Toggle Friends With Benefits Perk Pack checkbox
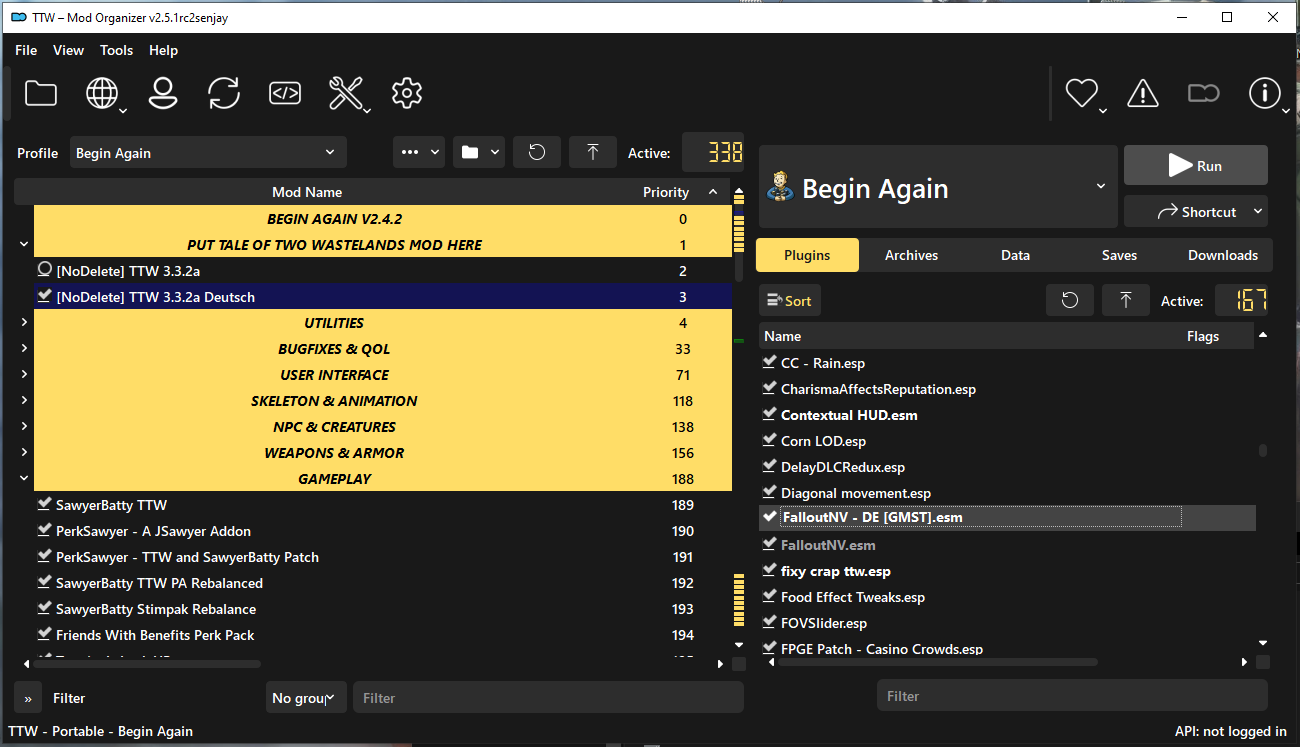The width and height of the screenshot is (1300, 747). [44, 634]
